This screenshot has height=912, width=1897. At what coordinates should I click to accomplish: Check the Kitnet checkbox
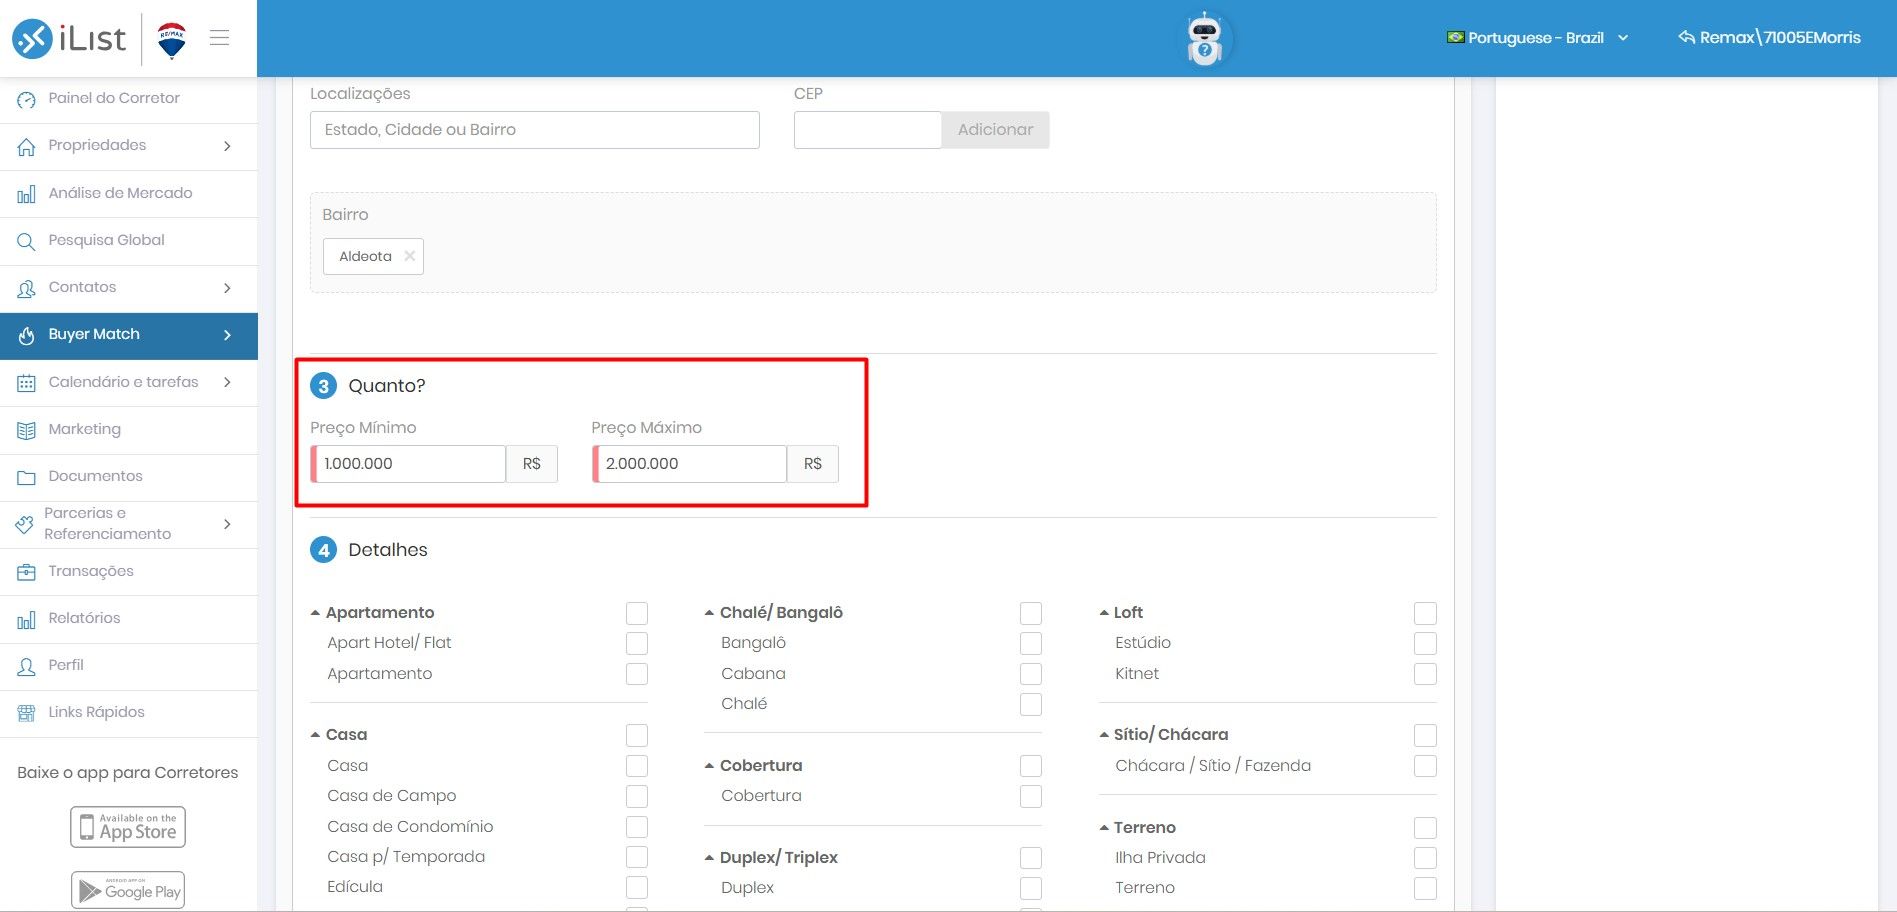[1426, 674]
